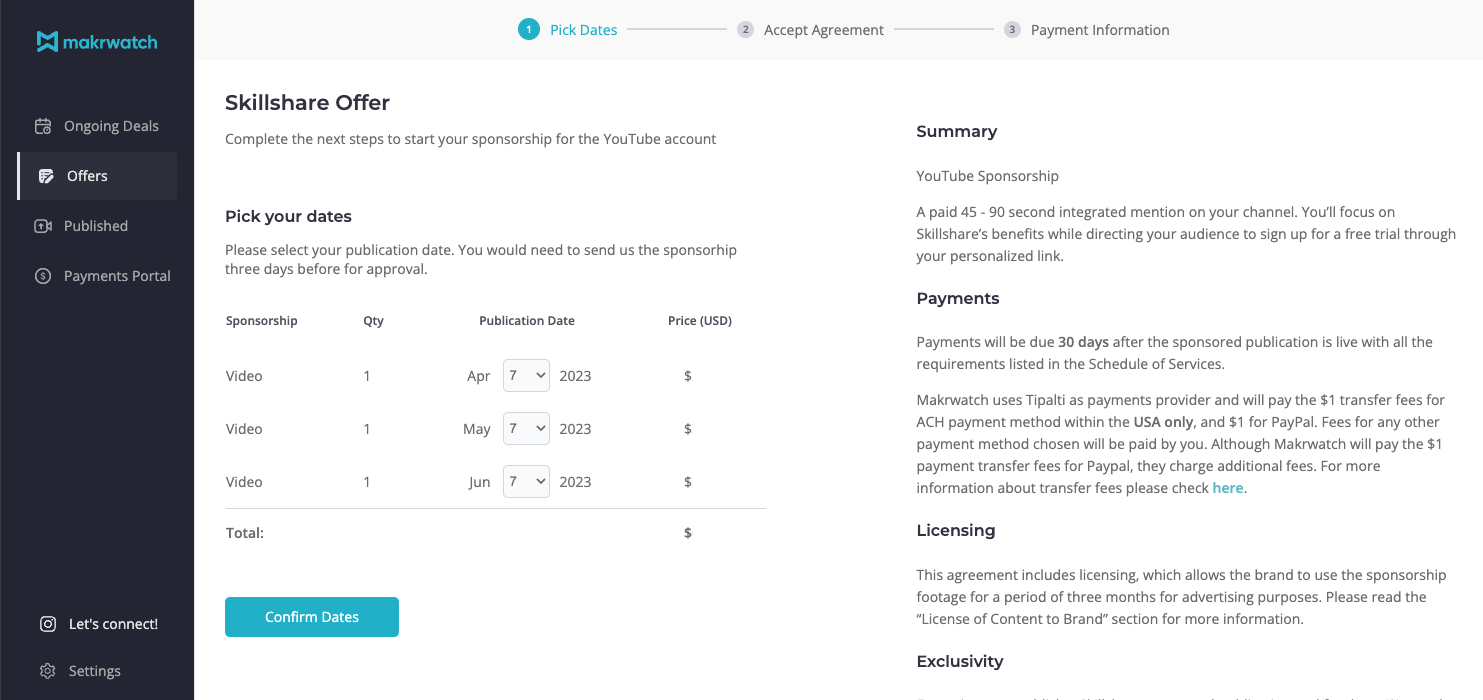
Task: Click the Instagram icon beside Let's connect
Action: (47, 624)
